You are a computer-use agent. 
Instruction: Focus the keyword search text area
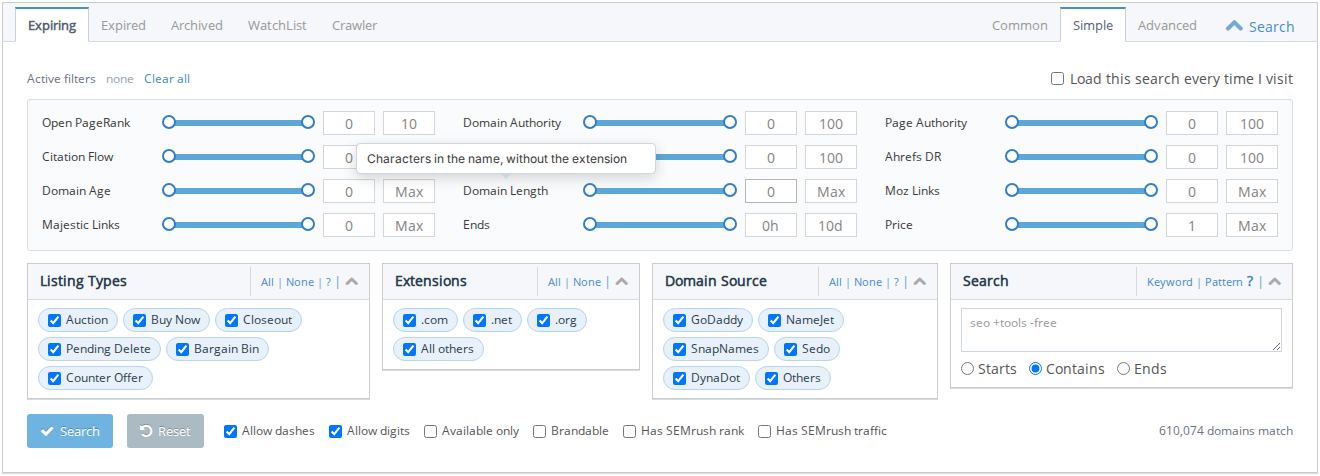click(1121, 330)
